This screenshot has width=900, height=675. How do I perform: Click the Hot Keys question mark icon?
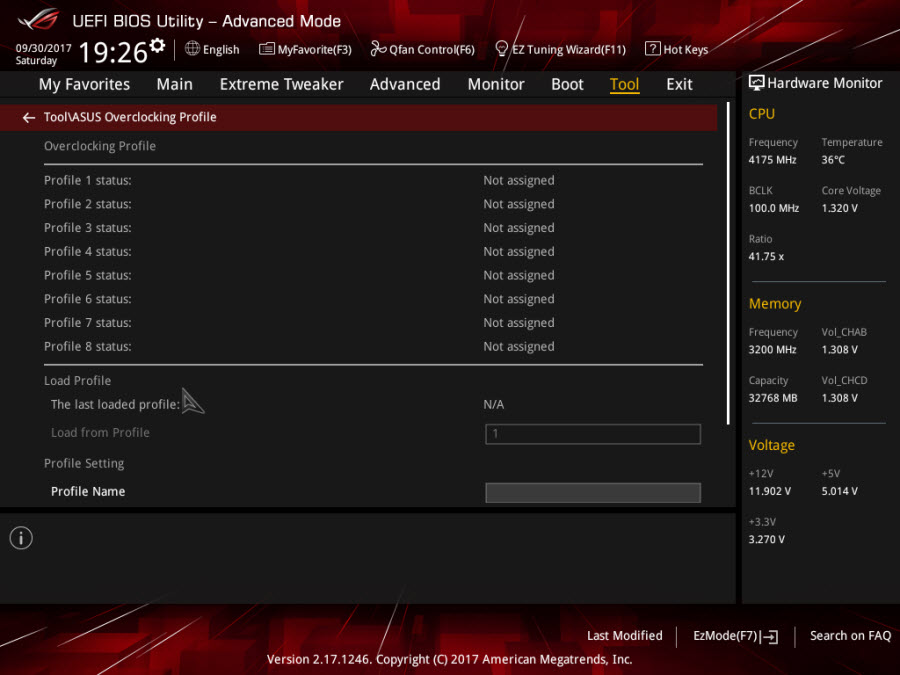pos(652,49)
